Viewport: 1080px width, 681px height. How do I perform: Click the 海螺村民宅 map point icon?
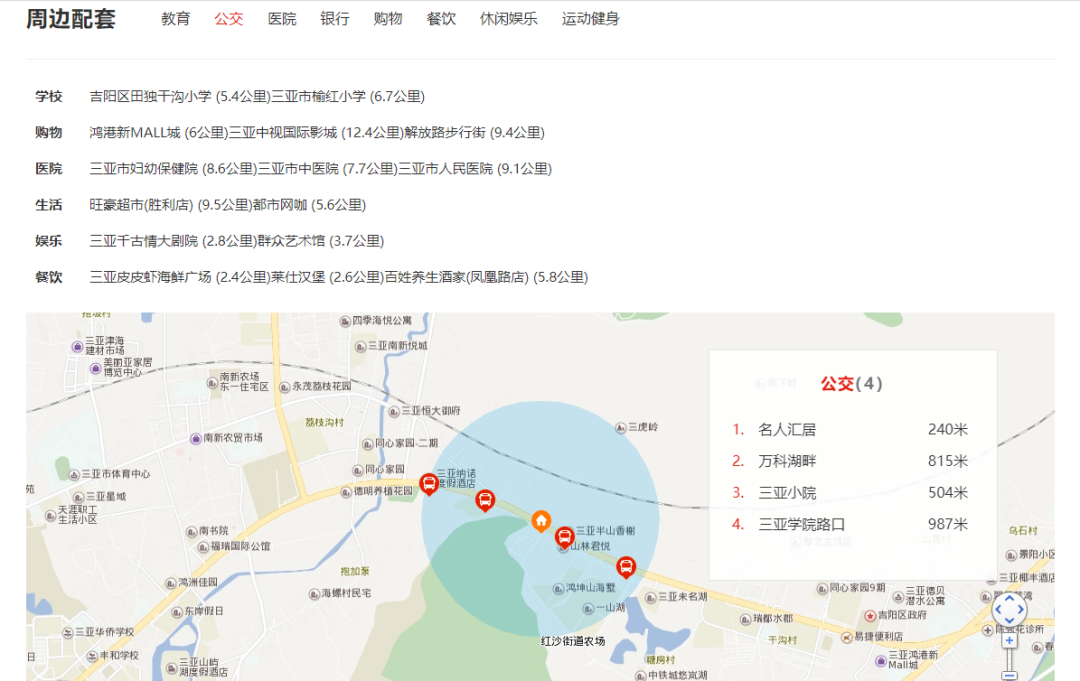314,594
